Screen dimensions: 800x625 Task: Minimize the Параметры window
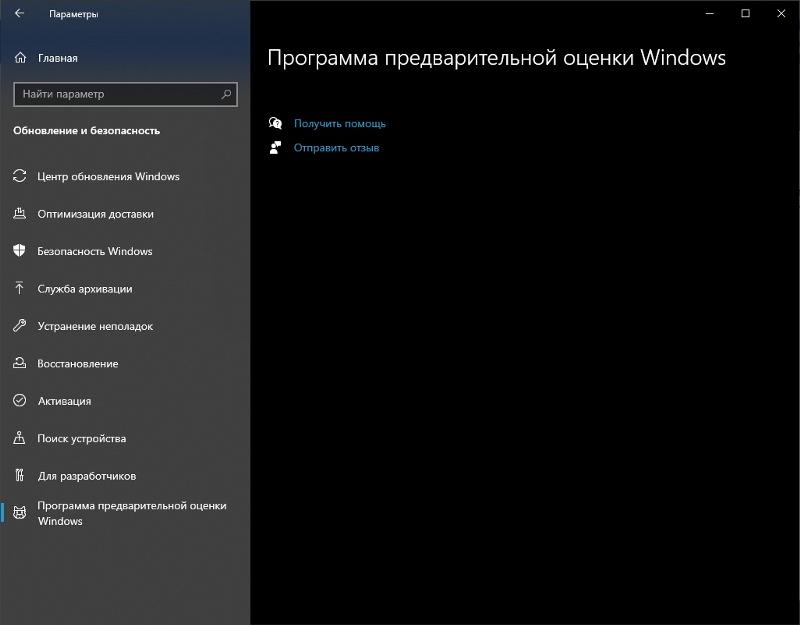coord(710,13)
